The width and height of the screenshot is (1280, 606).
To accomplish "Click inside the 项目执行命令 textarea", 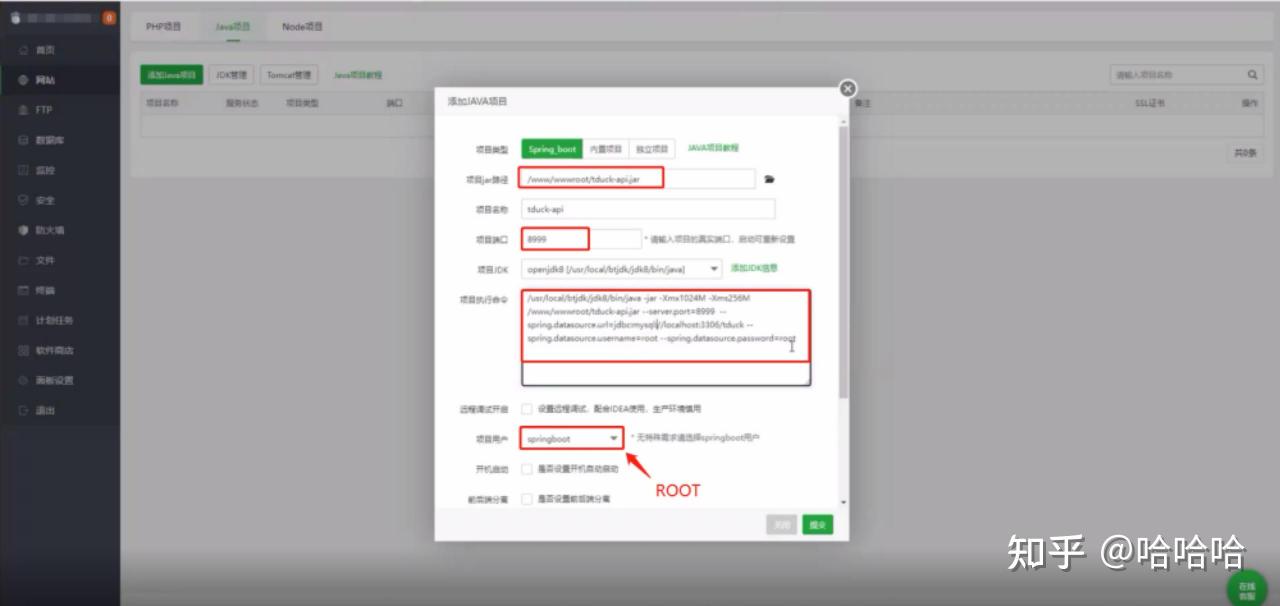I will point(665,338).
